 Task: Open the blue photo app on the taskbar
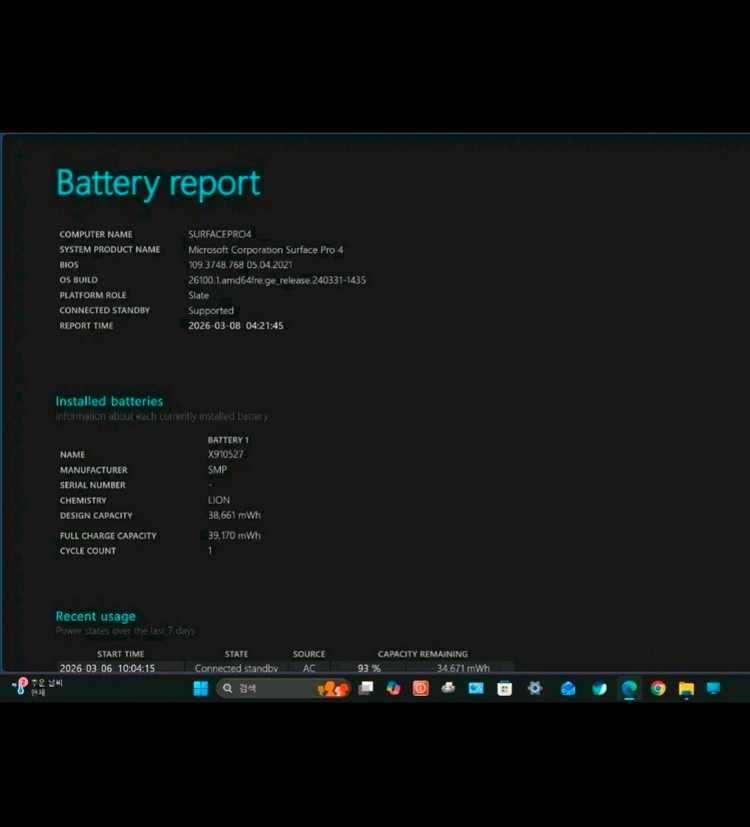coord(476,688)
